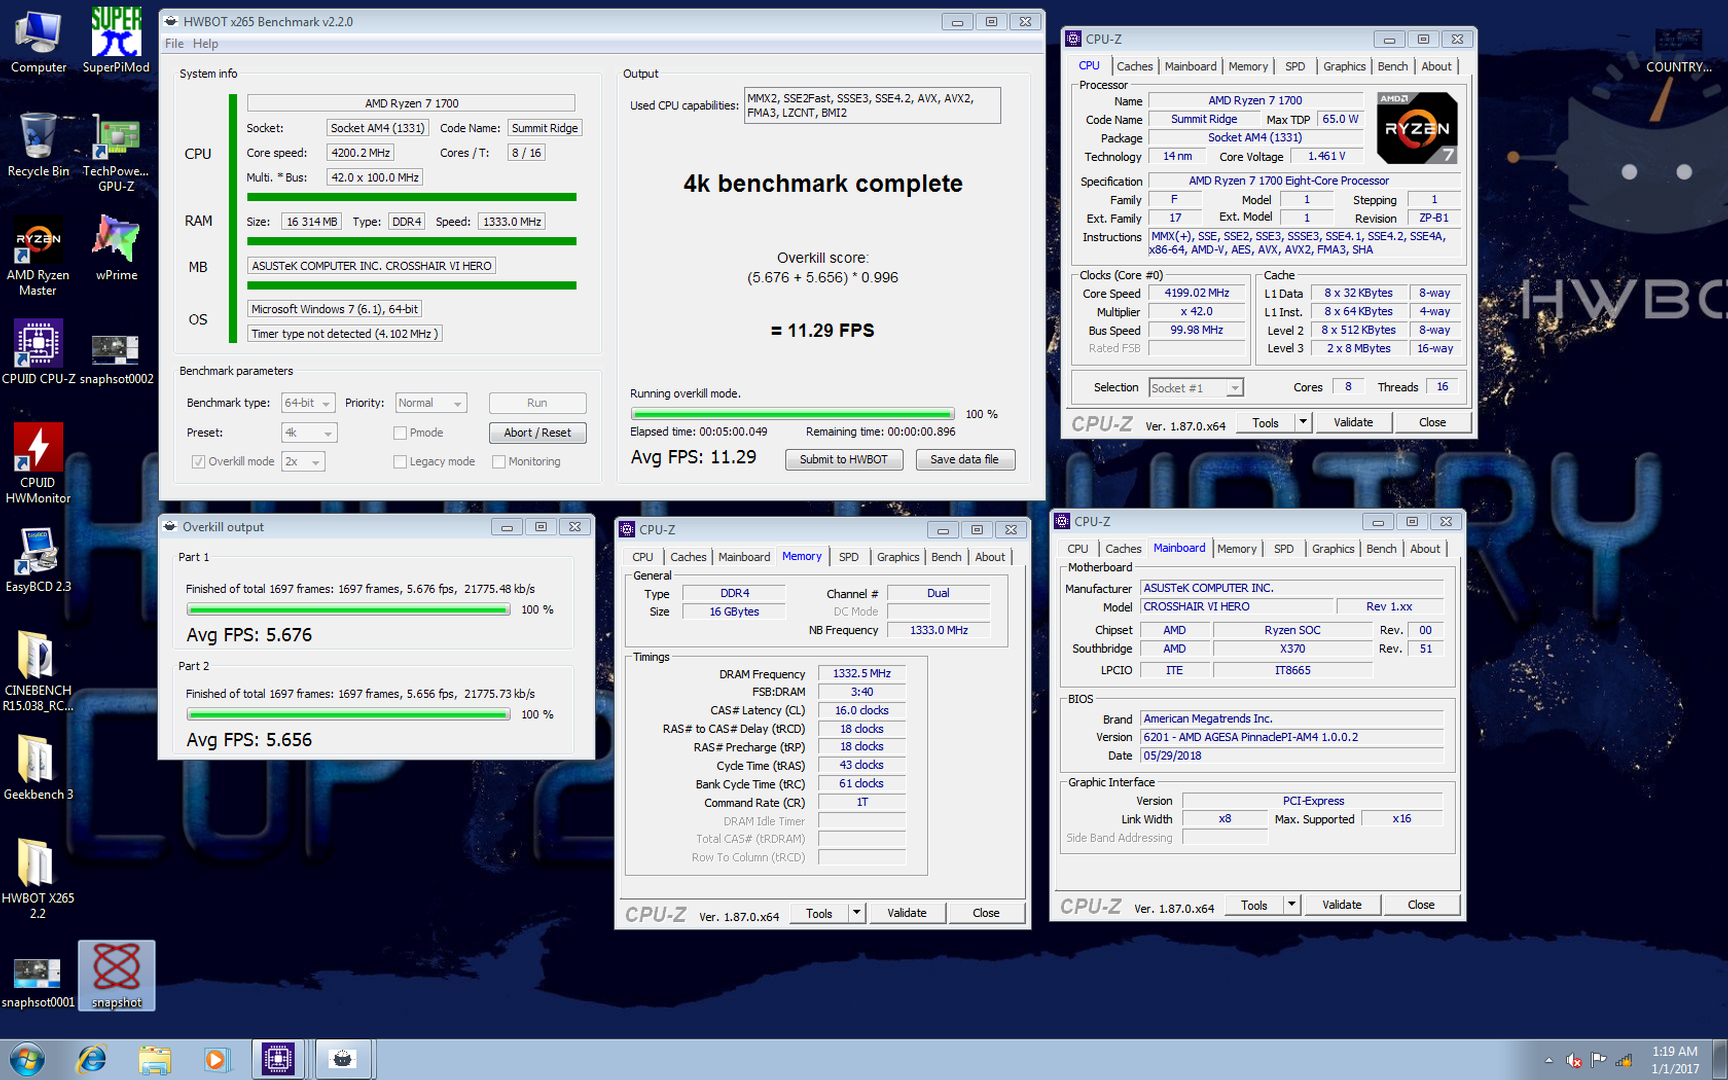Open EasyBCD 2.3 desktop icon
This screenshot has width=1728, height=1080.
(38, 560)
